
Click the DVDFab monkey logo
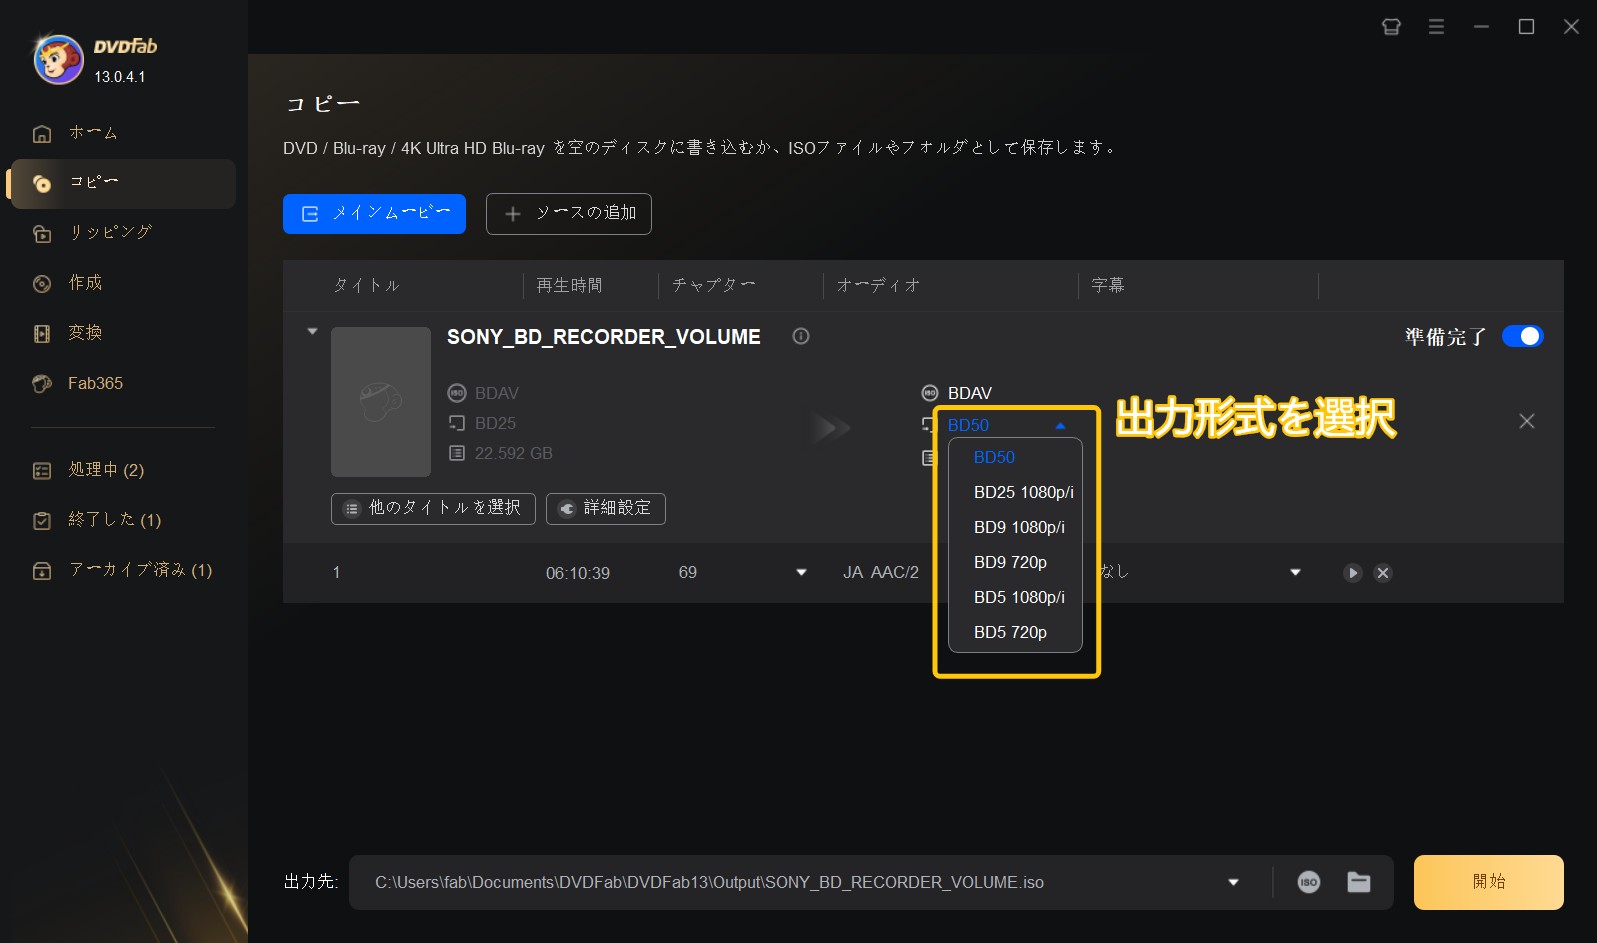pyautogui.click(x=58, y=60)
